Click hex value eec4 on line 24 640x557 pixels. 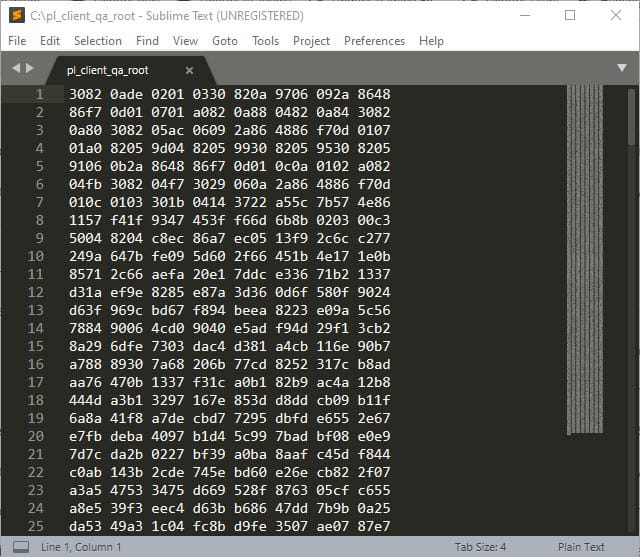pyautogui.click(x=168, y=508)
